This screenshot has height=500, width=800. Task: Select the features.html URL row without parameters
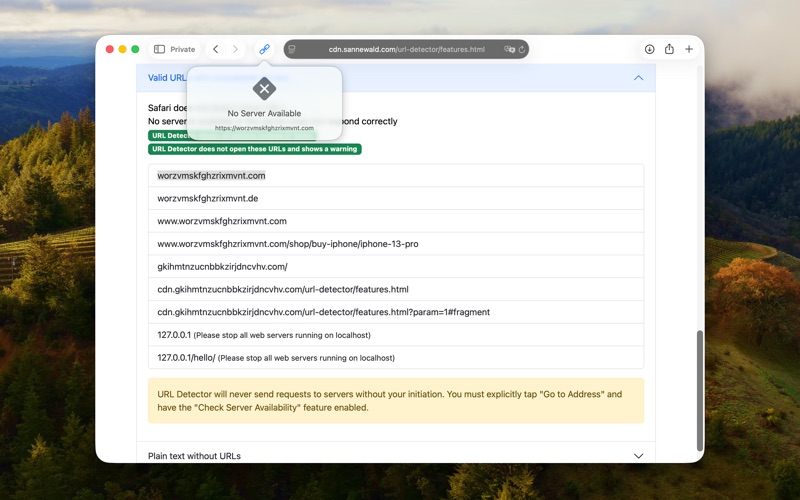396,289
